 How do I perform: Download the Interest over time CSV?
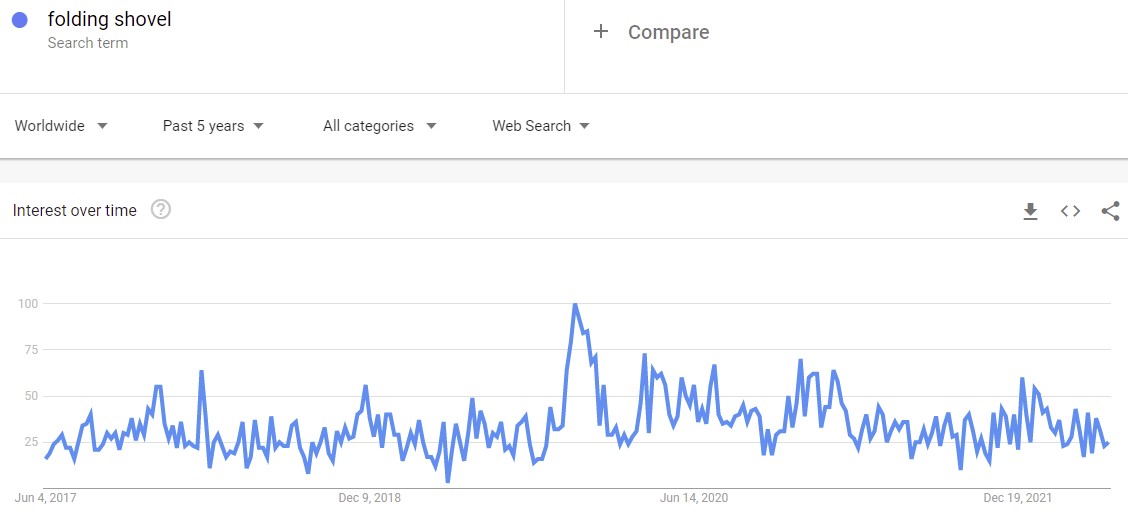click(x=1030, y=211)
